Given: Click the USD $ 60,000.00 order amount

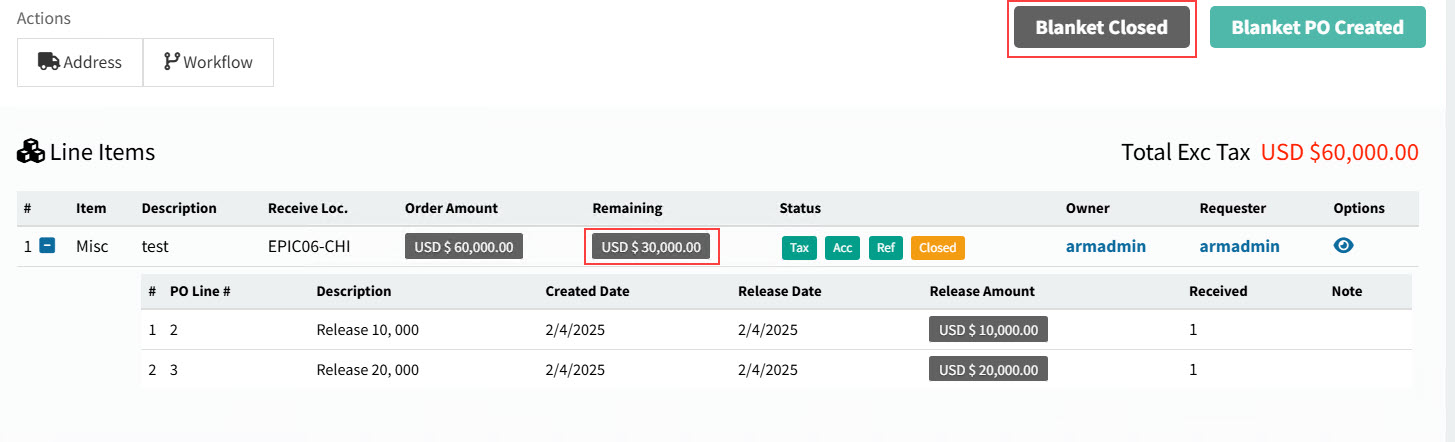Looking at the screenshot, I should click(x=464, y=246).
